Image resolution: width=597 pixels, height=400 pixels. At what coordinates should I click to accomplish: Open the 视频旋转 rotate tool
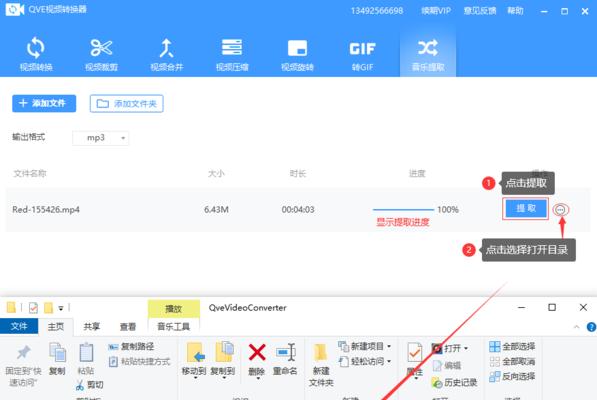click(297, 54)
